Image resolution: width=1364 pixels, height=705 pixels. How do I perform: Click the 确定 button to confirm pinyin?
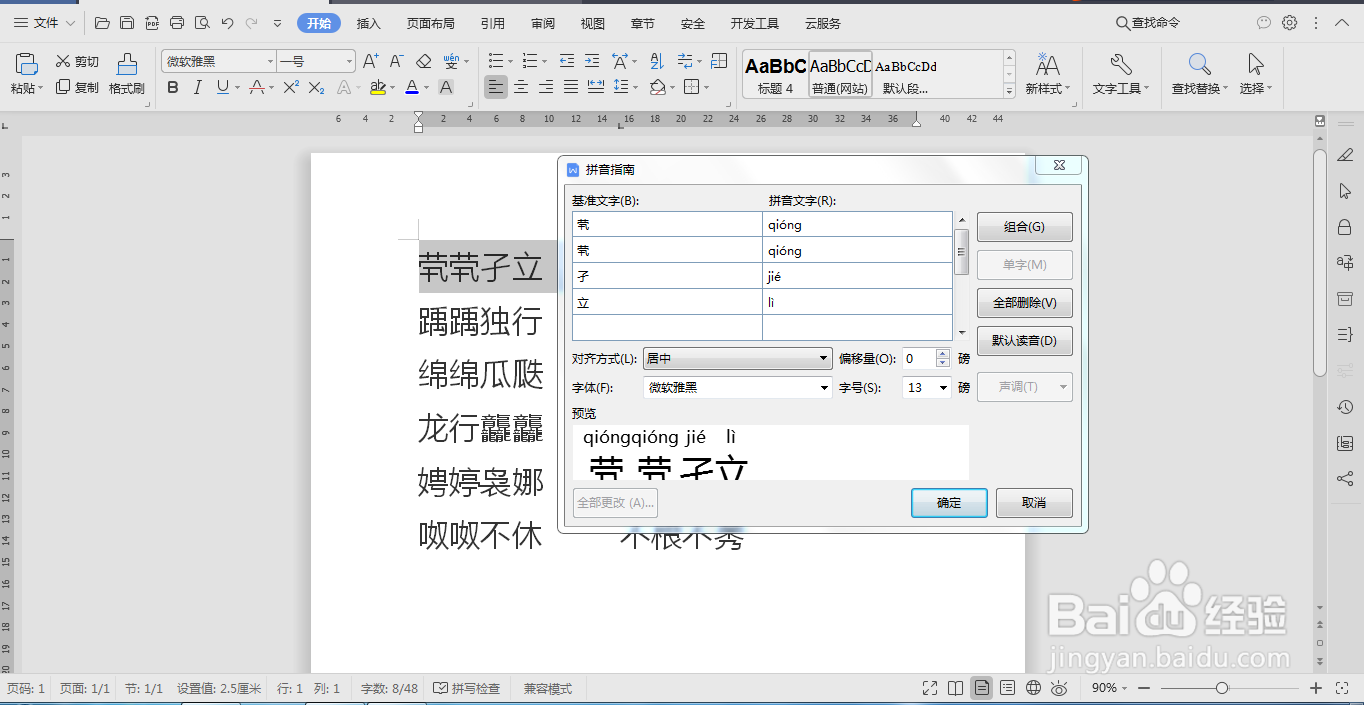click(948, 503)
